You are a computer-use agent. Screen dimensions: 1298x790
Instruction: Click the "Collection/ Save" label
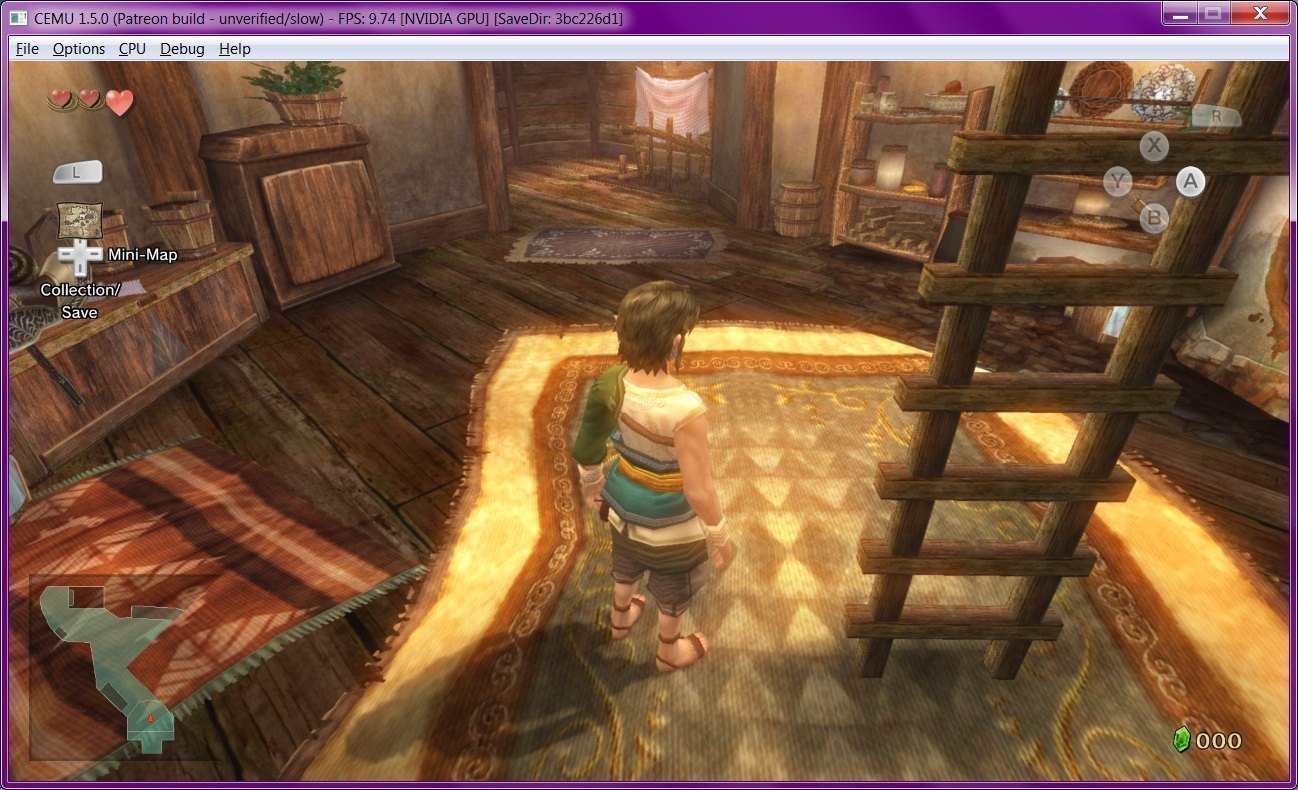(x=80, y=301)
